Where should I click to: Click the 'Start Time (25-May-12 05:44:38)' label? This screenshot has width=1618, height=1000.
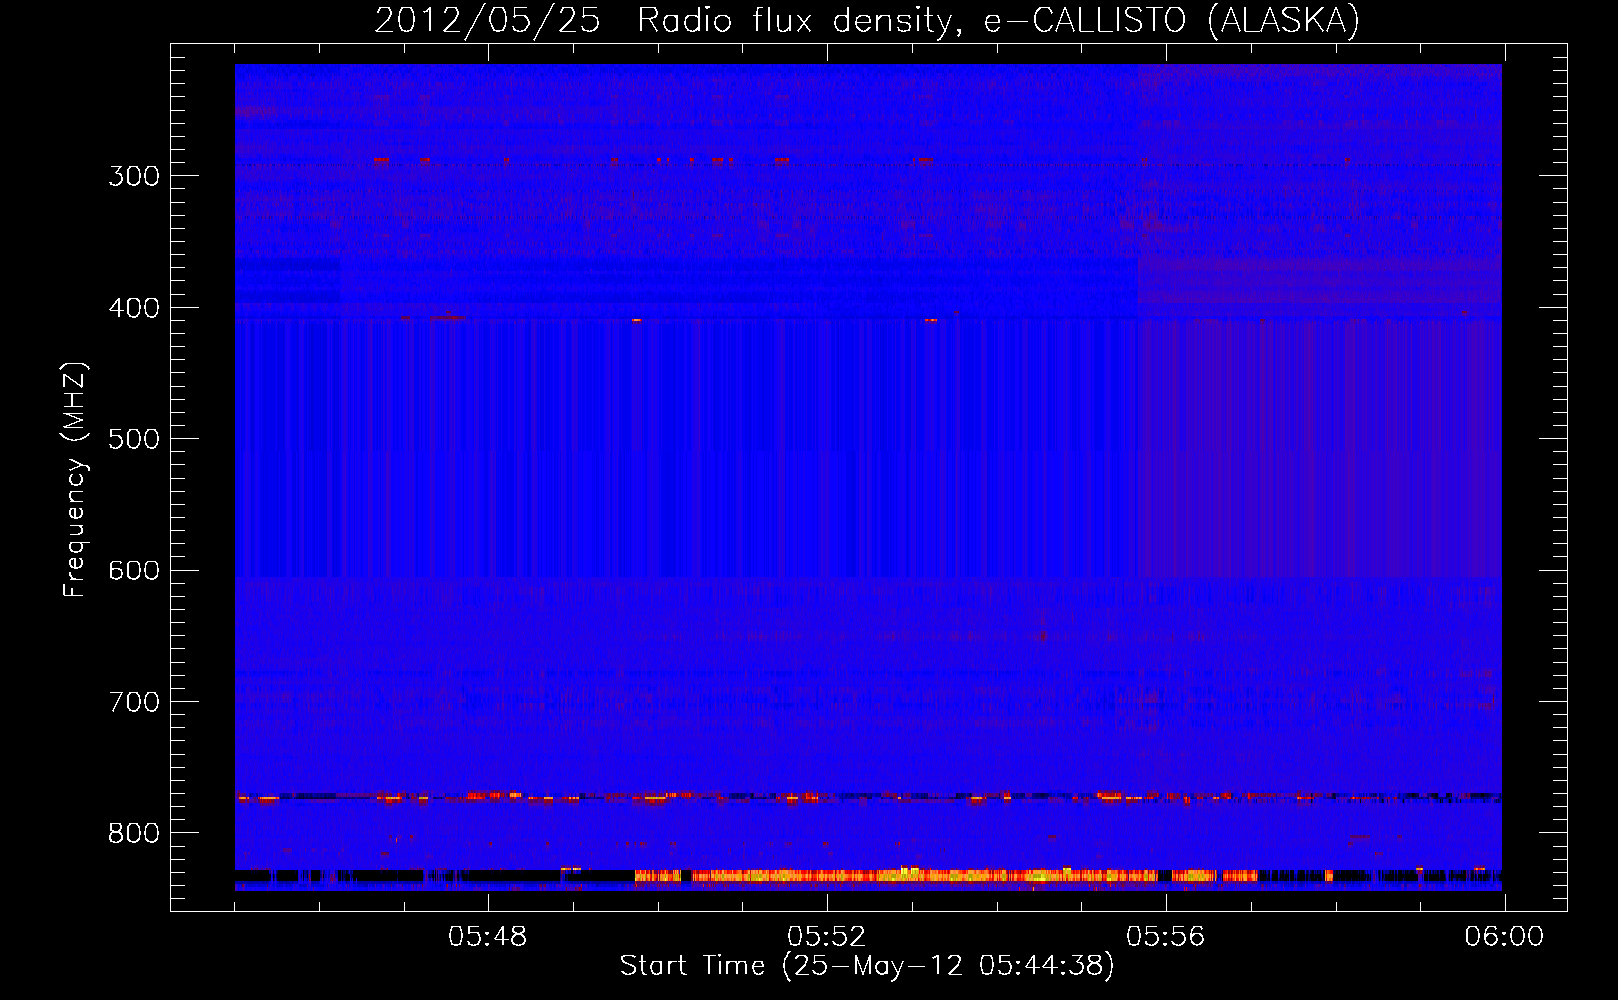pyautogui.click(x=867, y=966)
